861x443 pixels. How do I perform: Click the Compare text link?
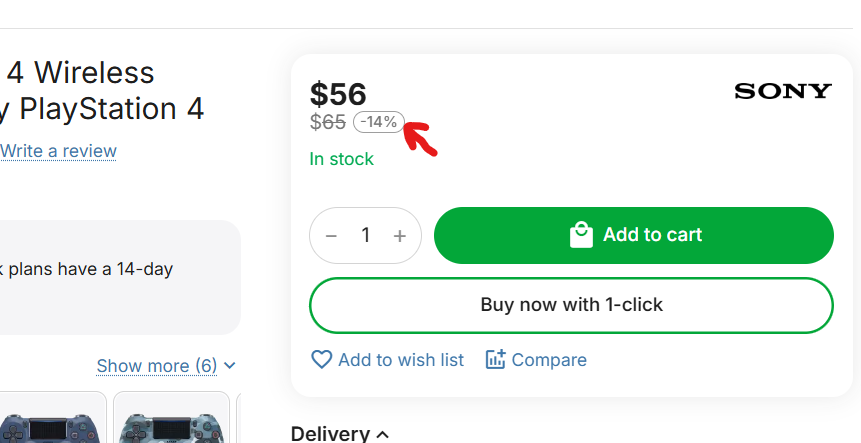549,360
